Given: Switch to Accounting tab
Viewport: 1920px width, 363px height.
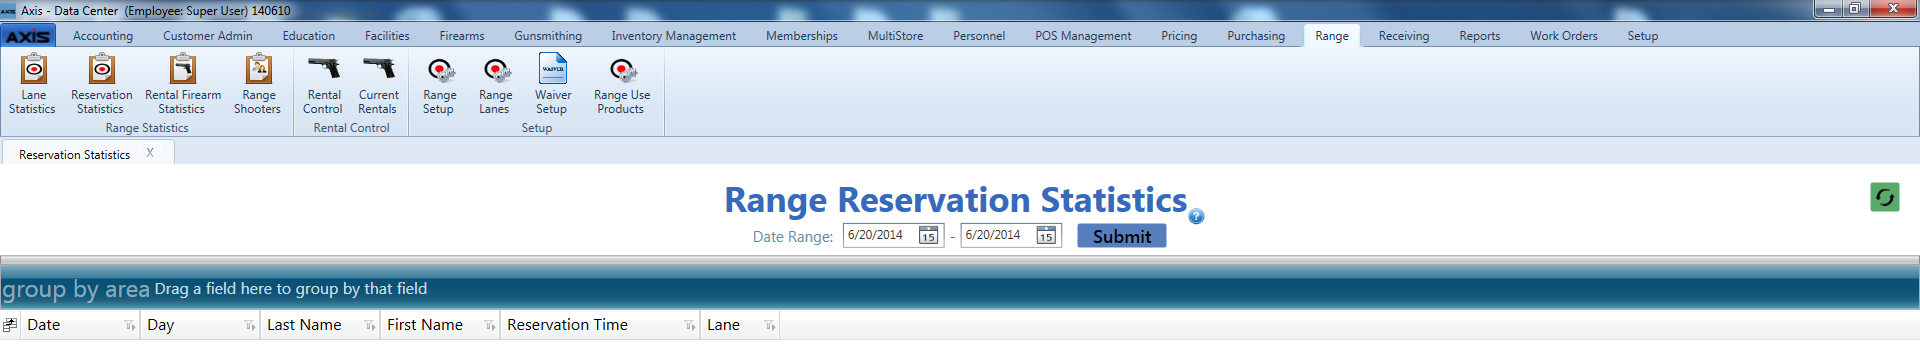Looking at the screenshot, I should pyautogui.click(x=103, y=36).
